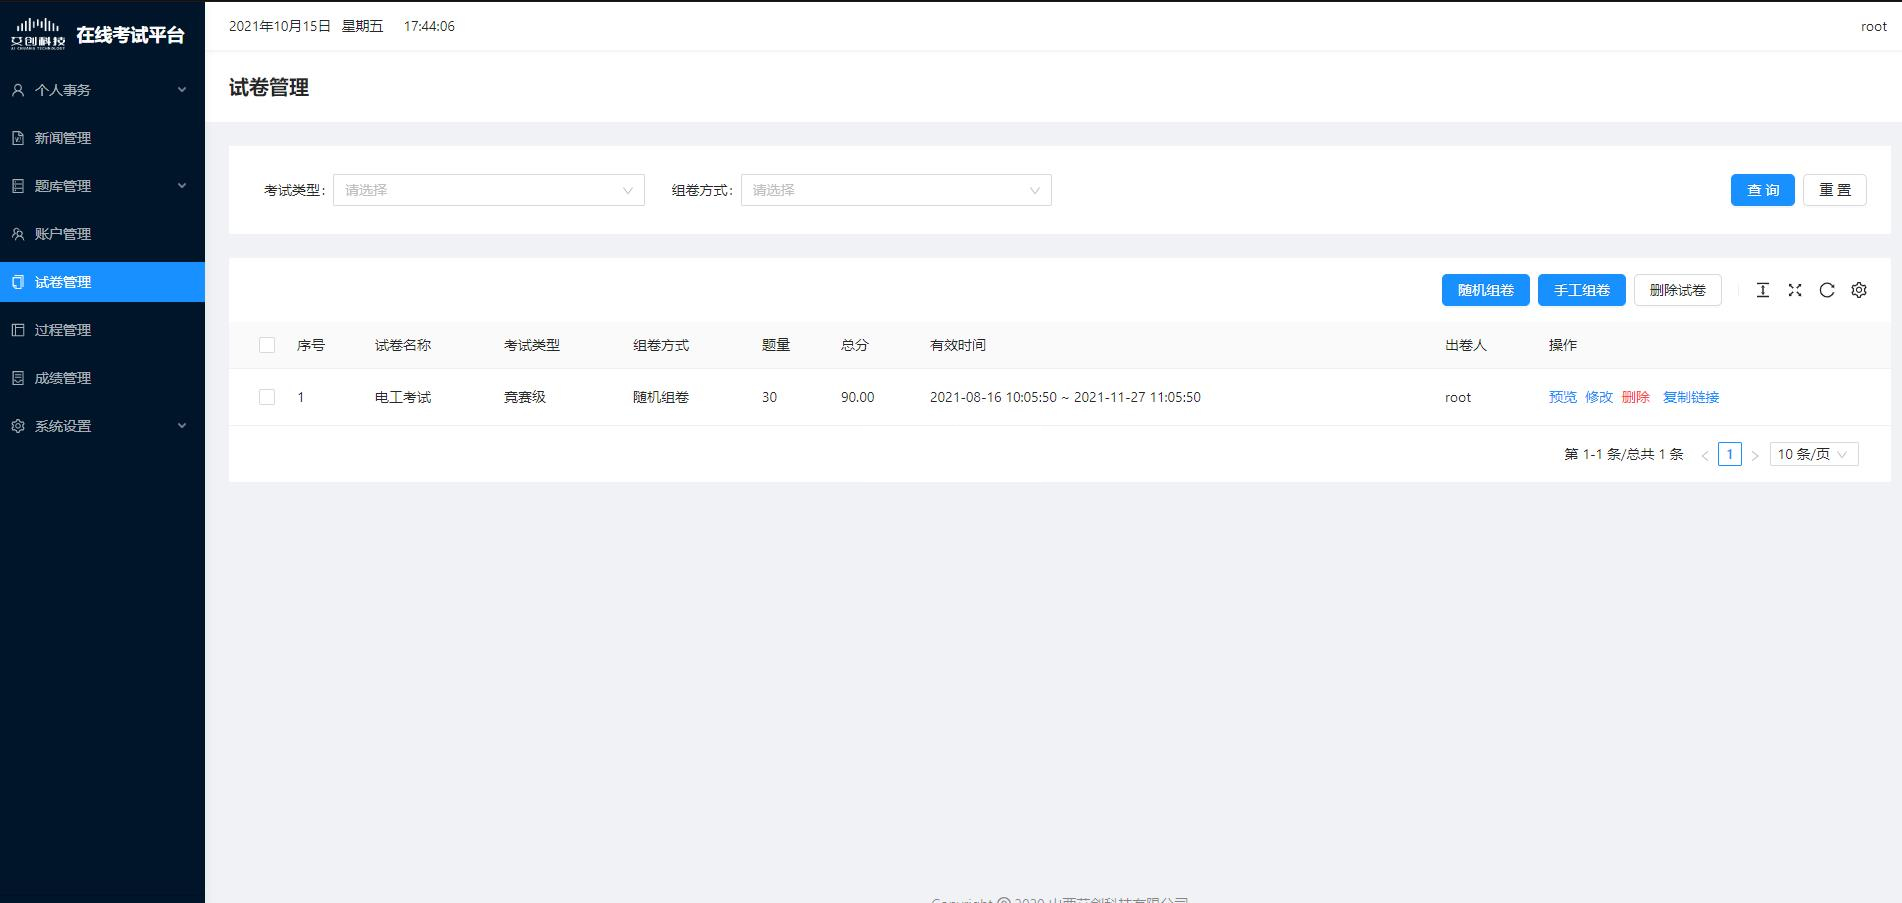Viewport: 1902px width, 903px height.
Task: Click the 考试类型 column header
Action: 532,345
